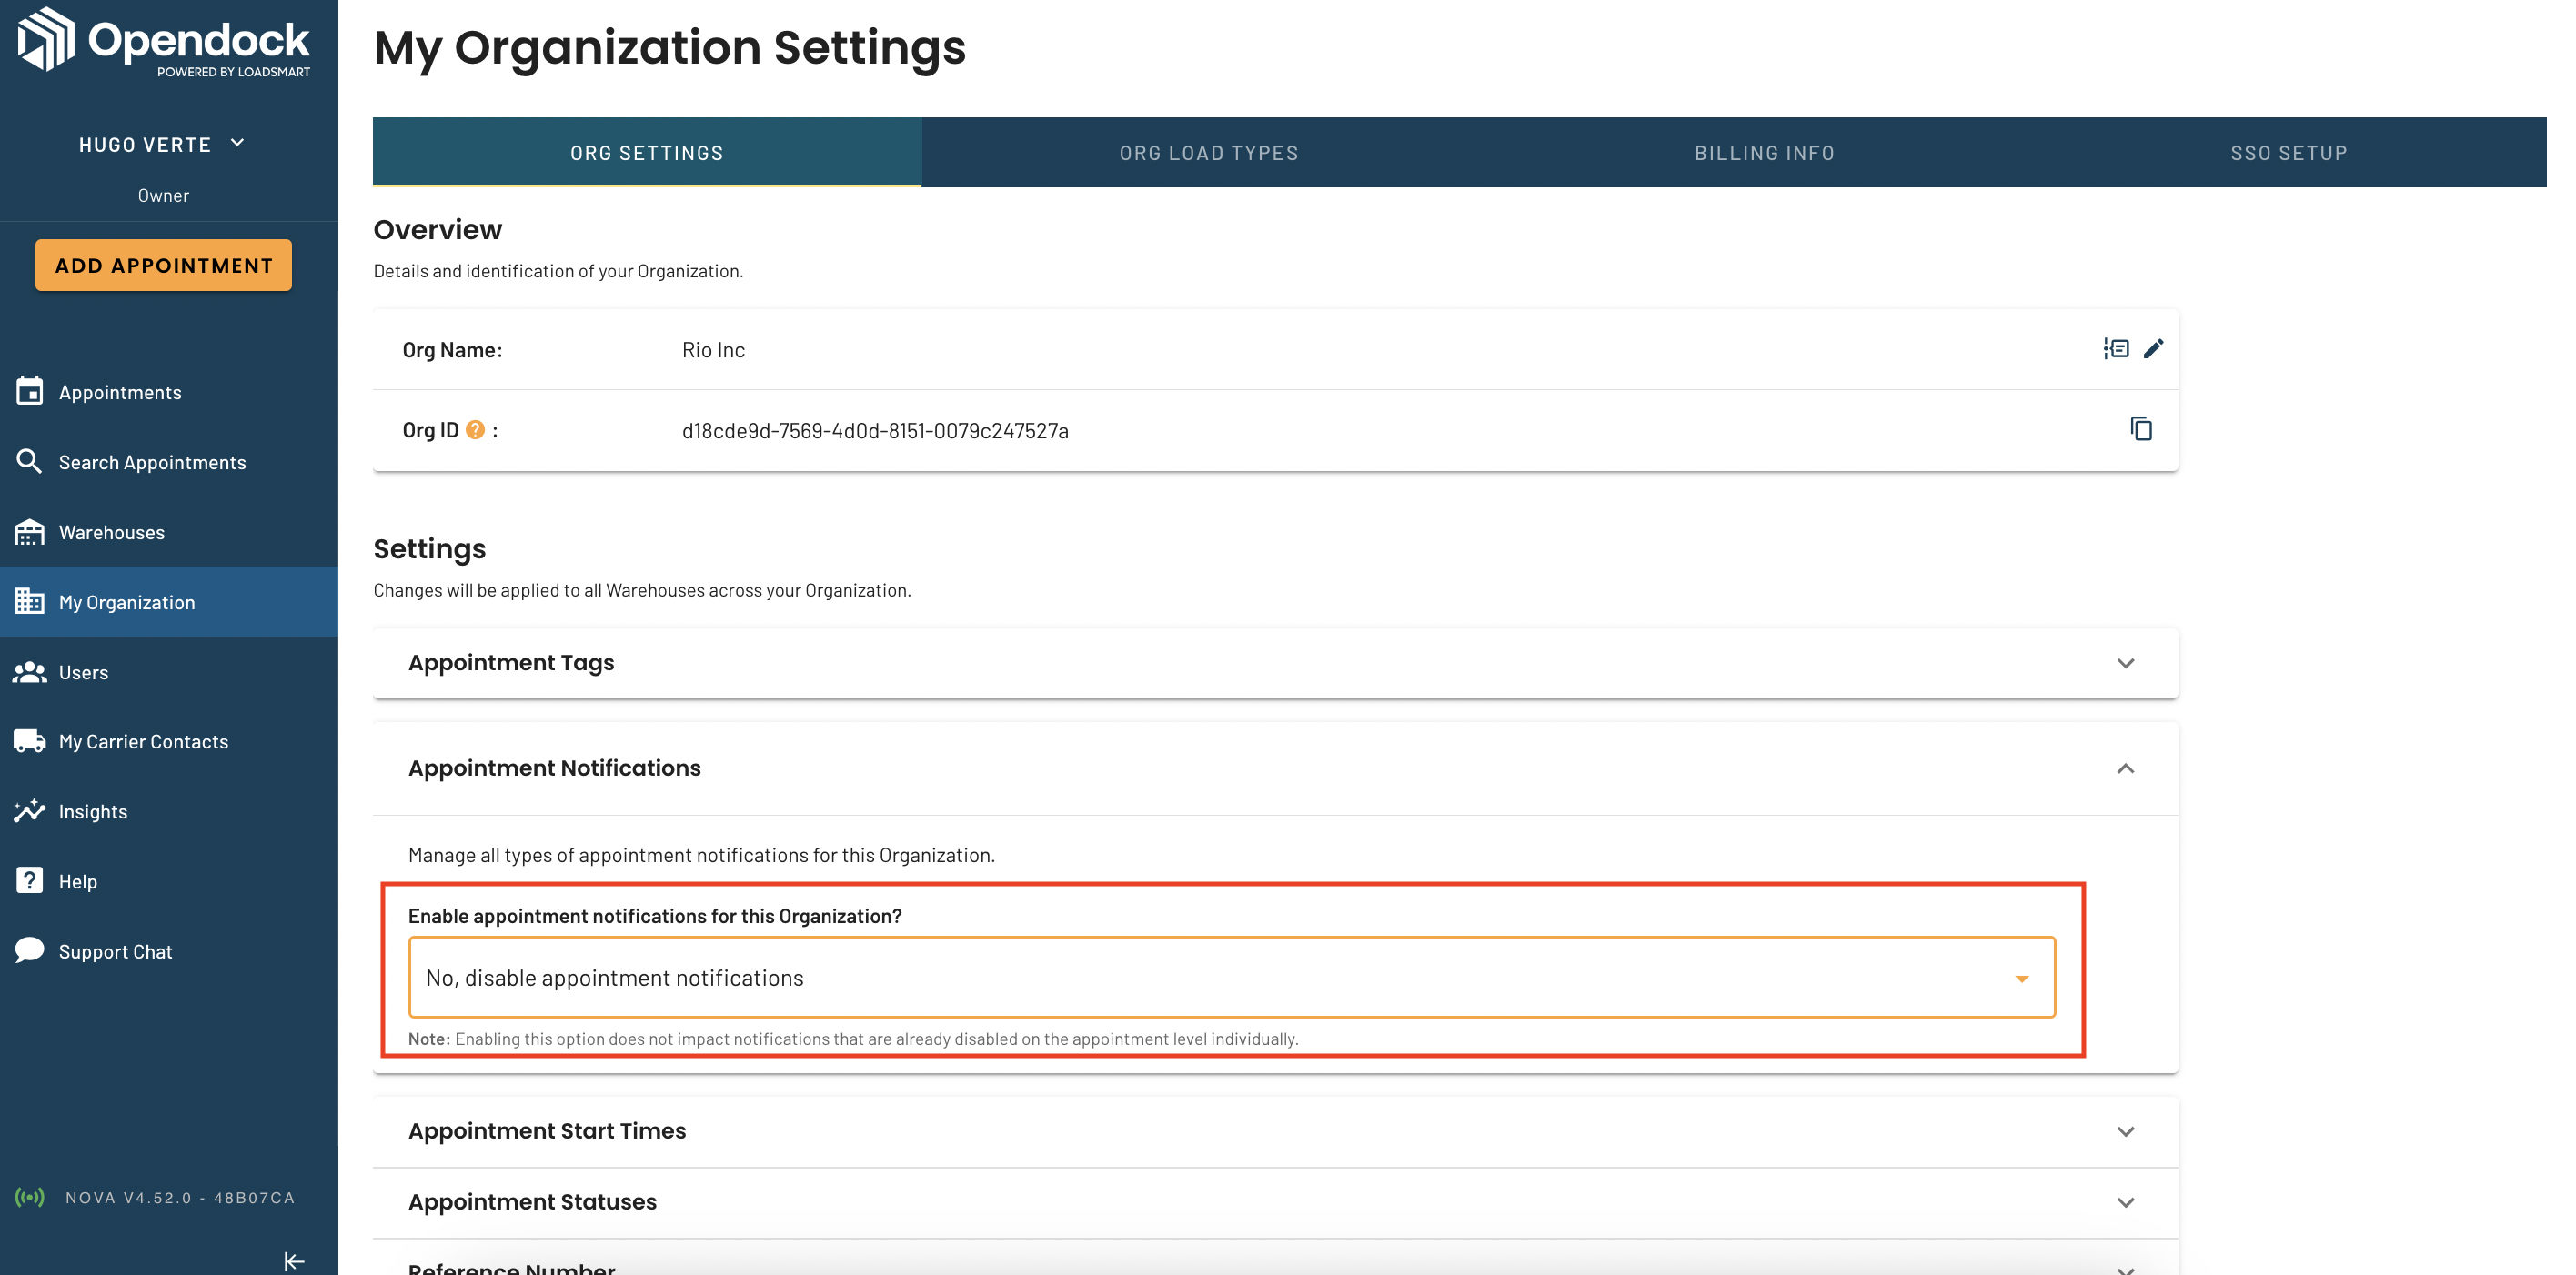Click the Org ID help tooltip icon
This screenshot has width=2576, height=1275.
(475, 430)
